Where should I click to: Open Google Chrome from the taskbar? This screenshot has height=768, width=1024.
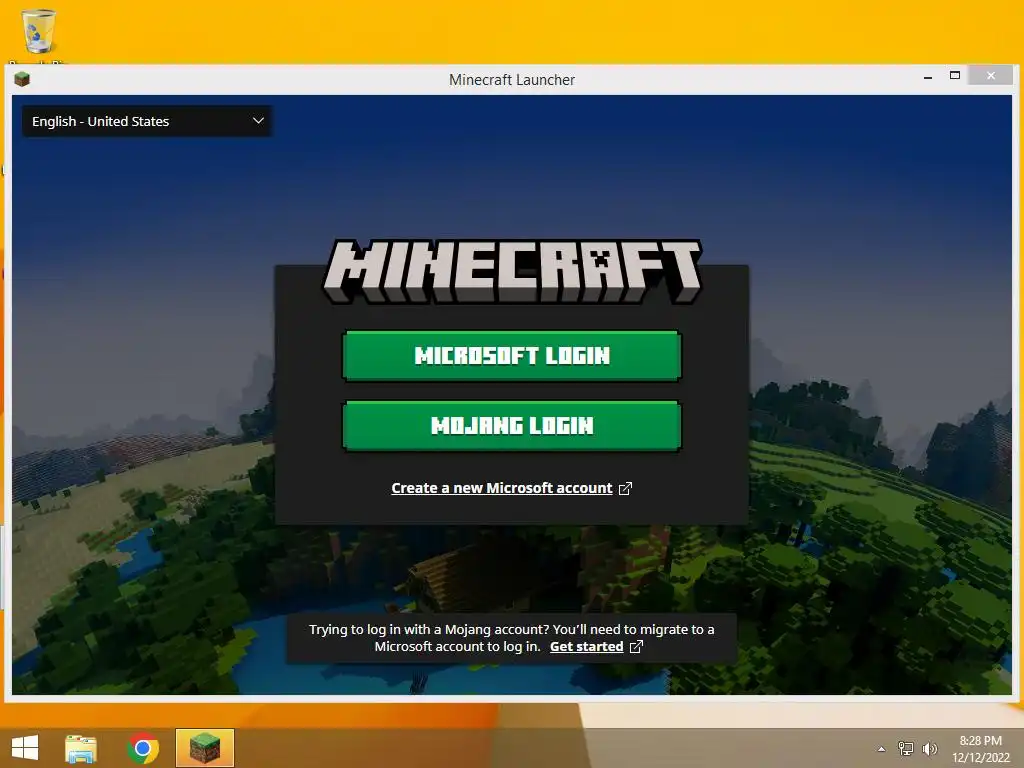click(143, 748)
